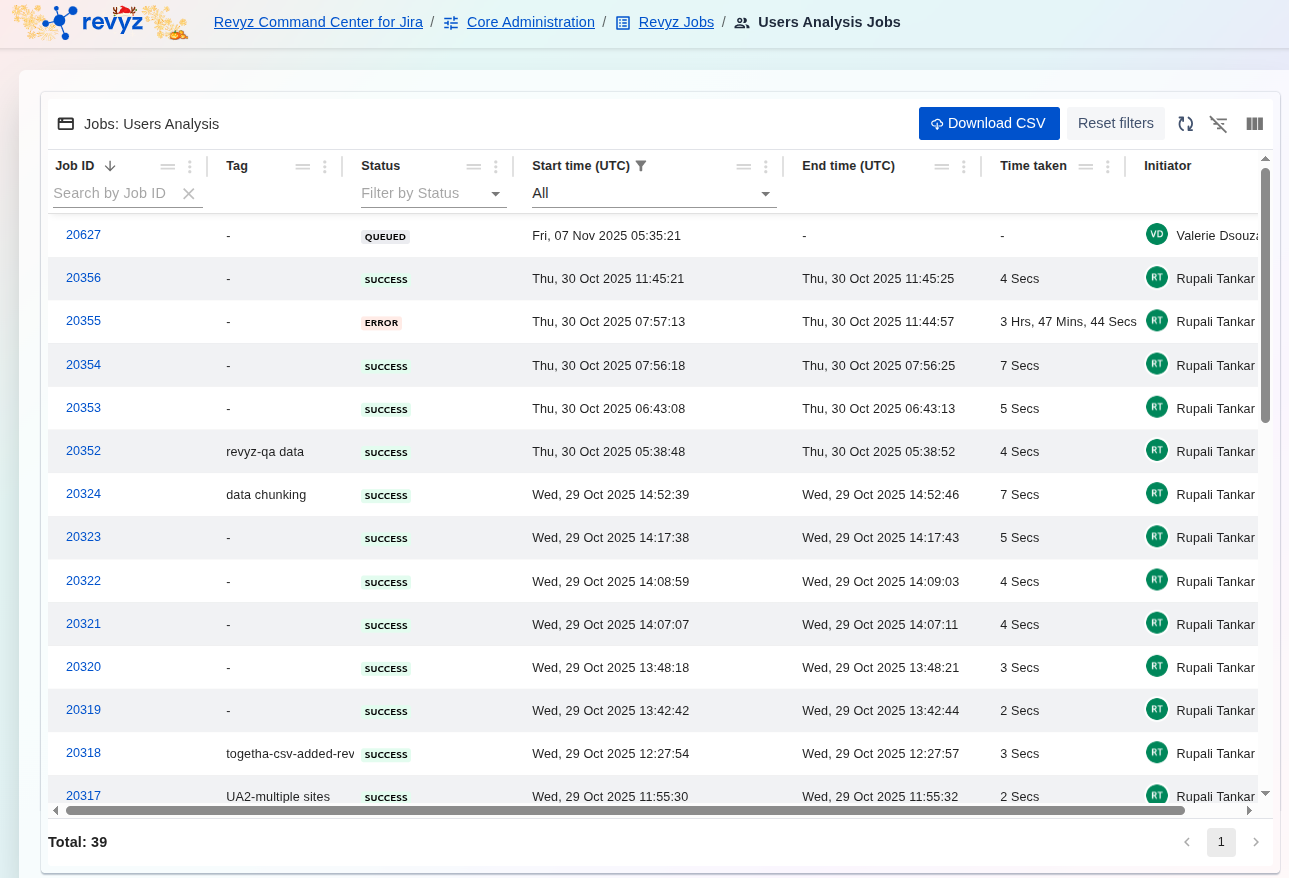The image size is (1289, 878).
Task: Go to Core Administration breadcrumb
Action: [x=530, y=22]
